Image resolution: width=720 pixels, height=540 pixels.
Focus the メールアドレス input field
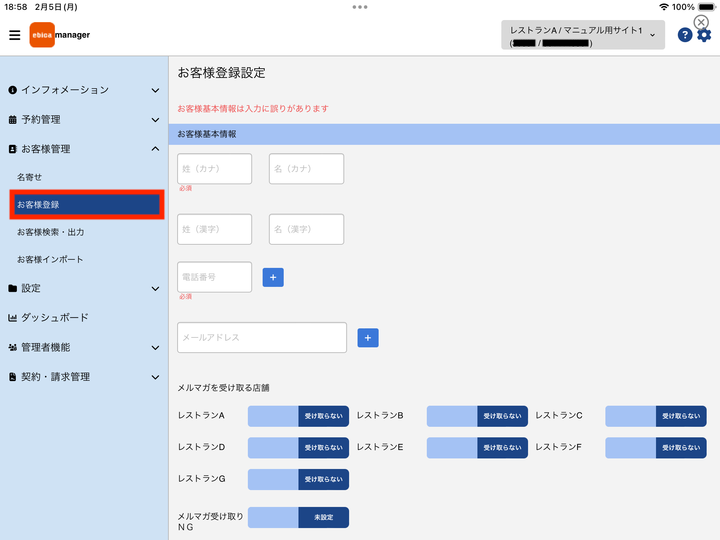(262, 338)
